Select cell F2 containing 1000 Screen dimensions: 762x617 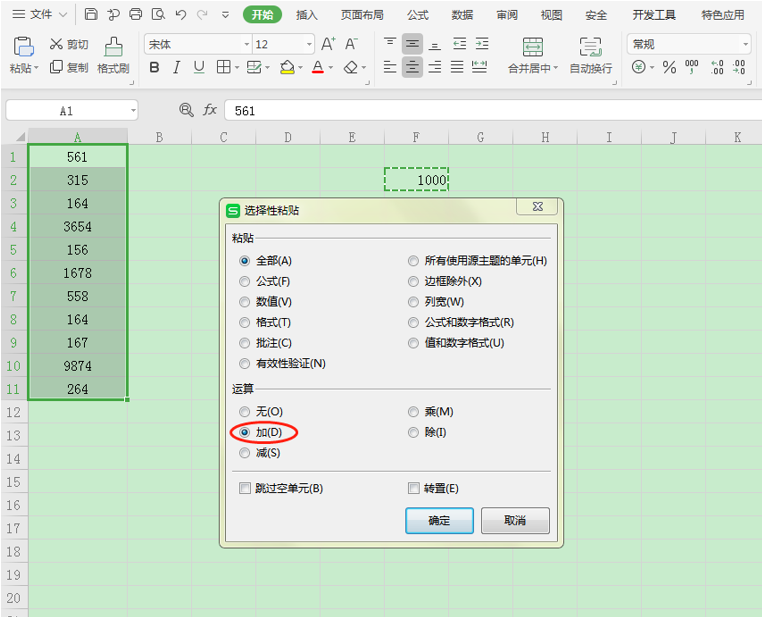click(x=416, y=180)
